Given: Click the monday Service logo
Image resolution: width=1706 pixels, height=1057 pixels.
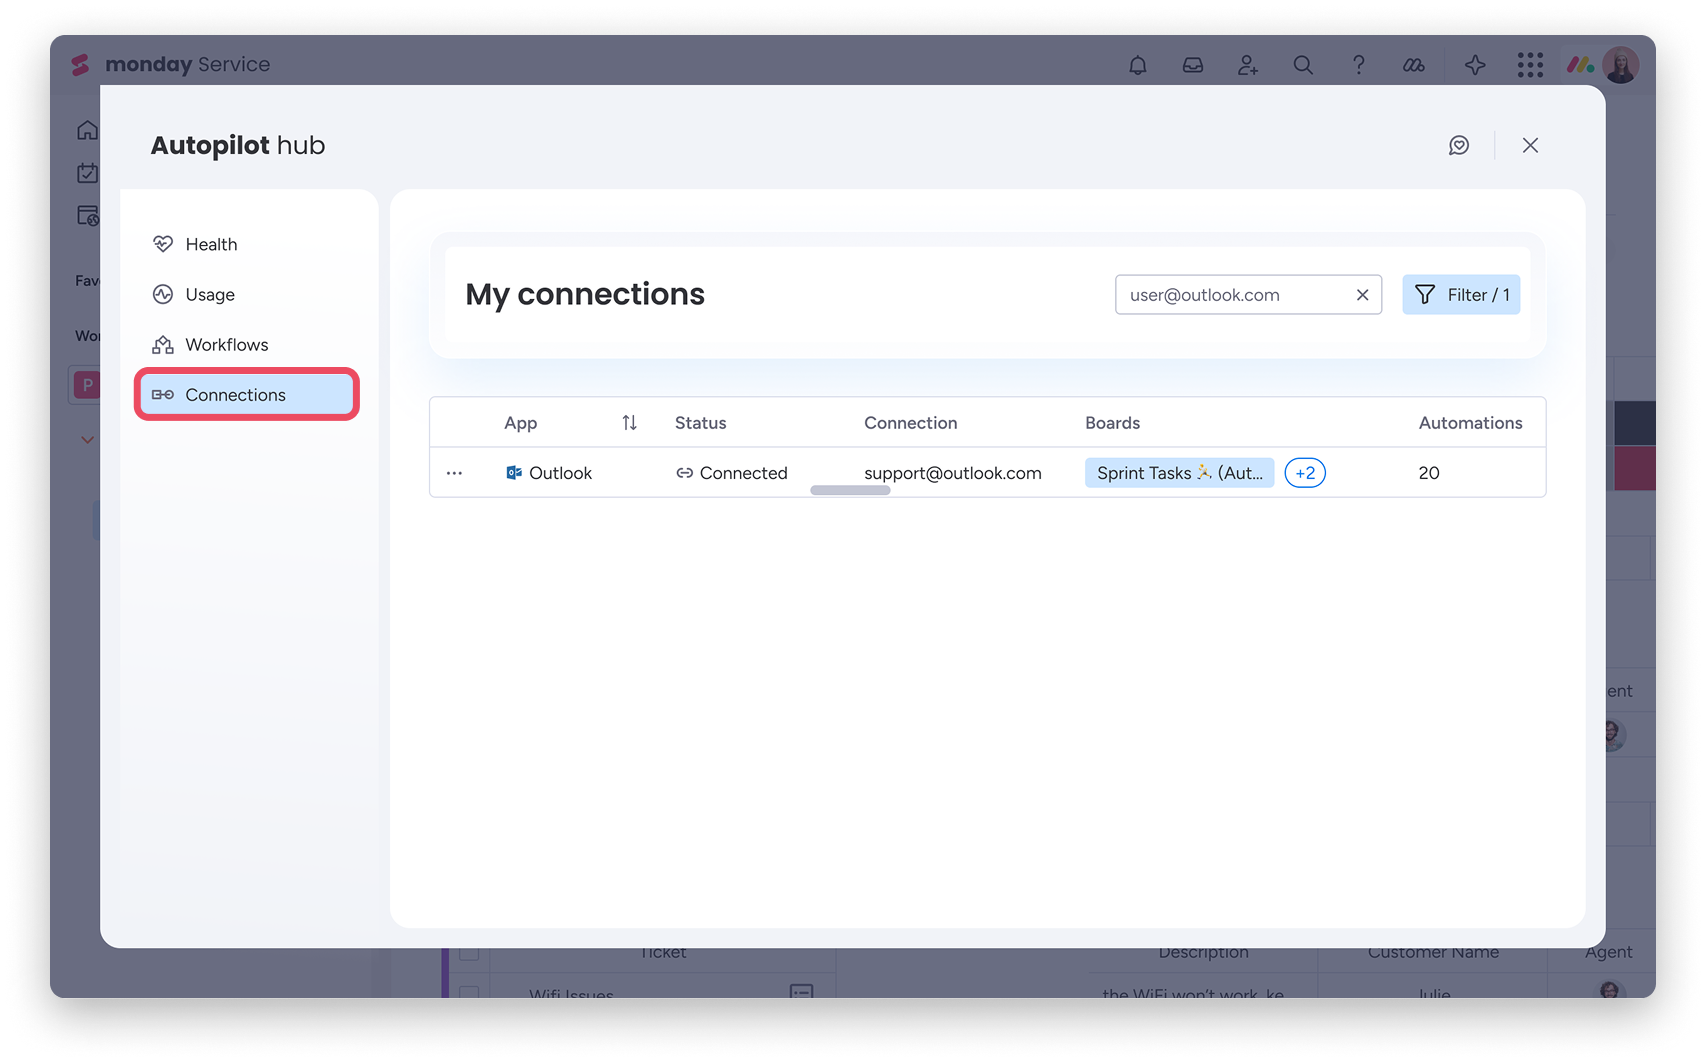Looking at the screenshot, I should (x=171, y=64).
